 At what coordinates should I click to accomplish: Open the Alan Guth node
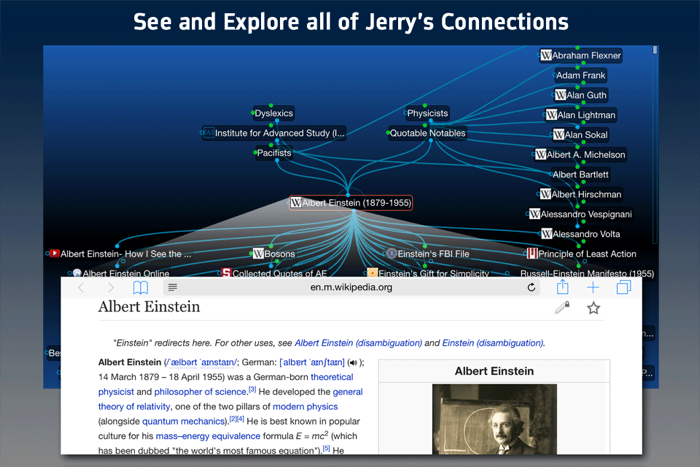[x=581, y=95]
